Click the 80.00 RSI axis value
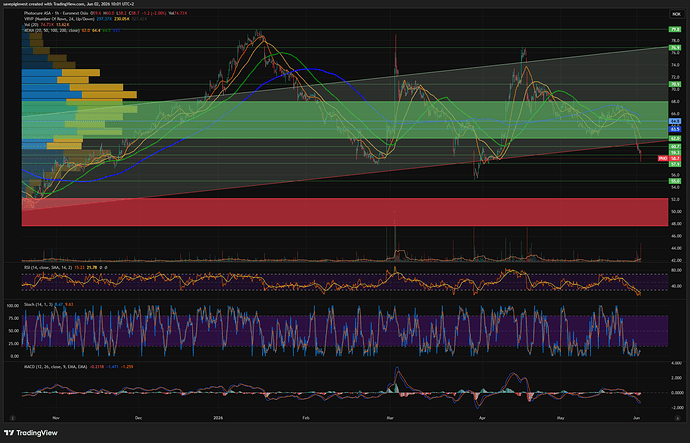Viewport: 690px width, 443px height. coord(675,270)
